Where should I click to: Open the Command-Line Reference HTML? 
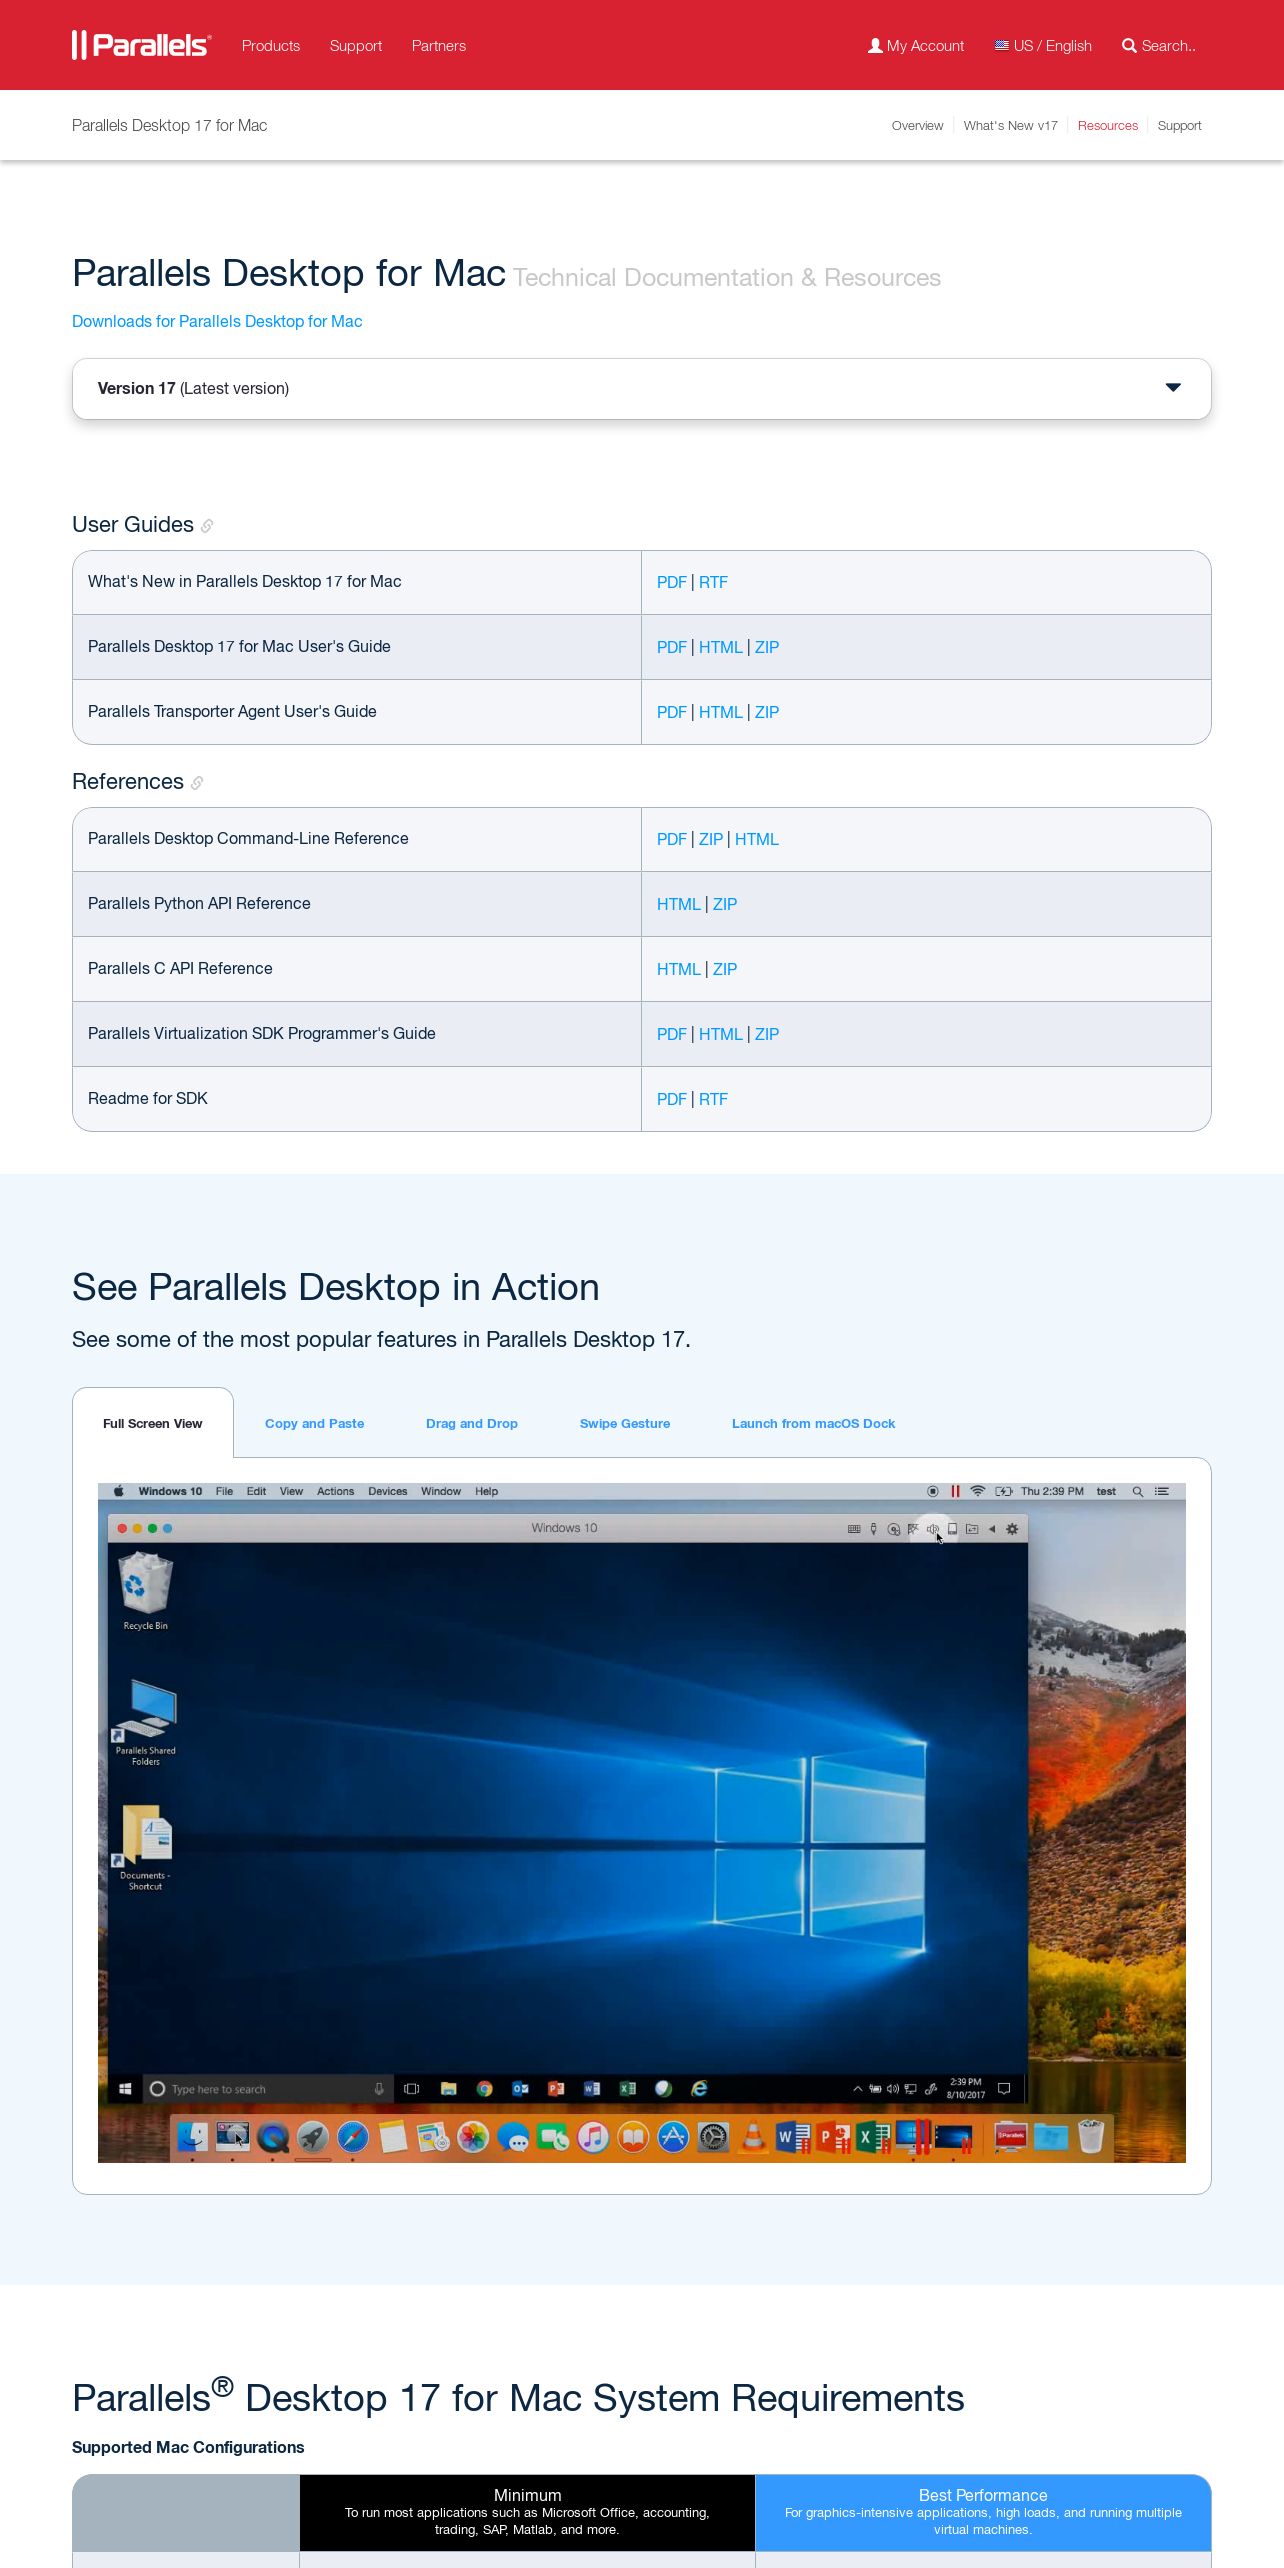point(756,839)
